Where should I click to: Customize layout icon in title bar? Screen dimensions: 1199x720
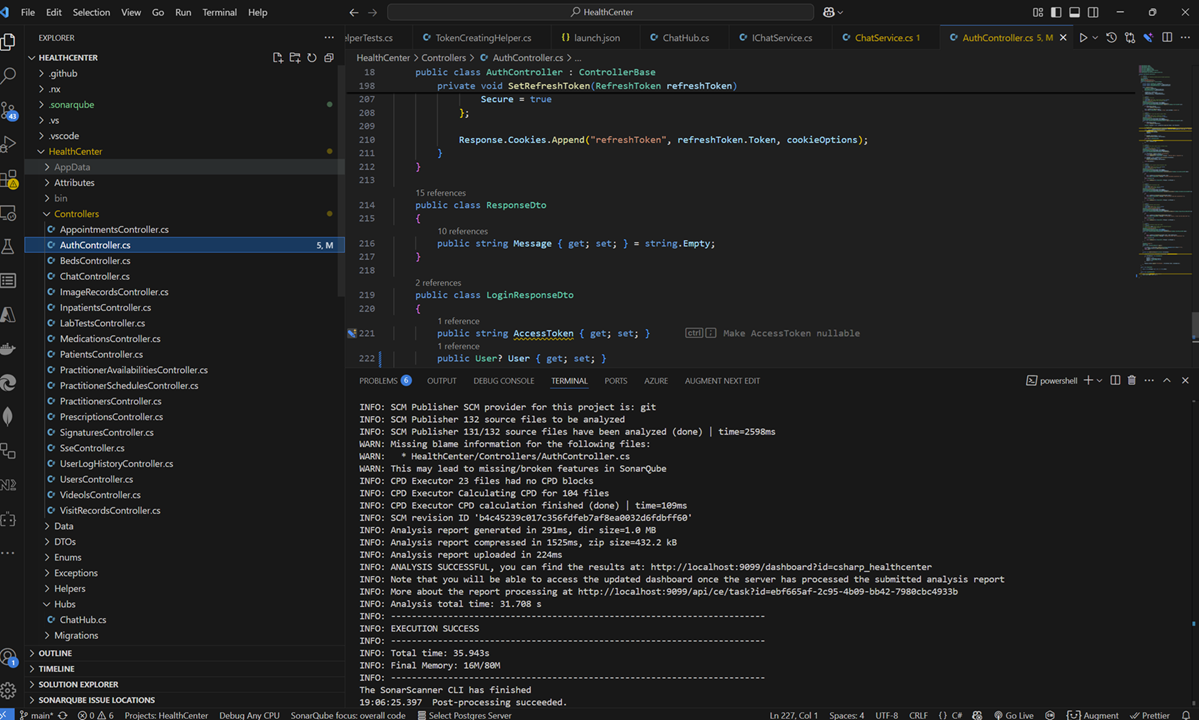click(x=1038, y=12)
